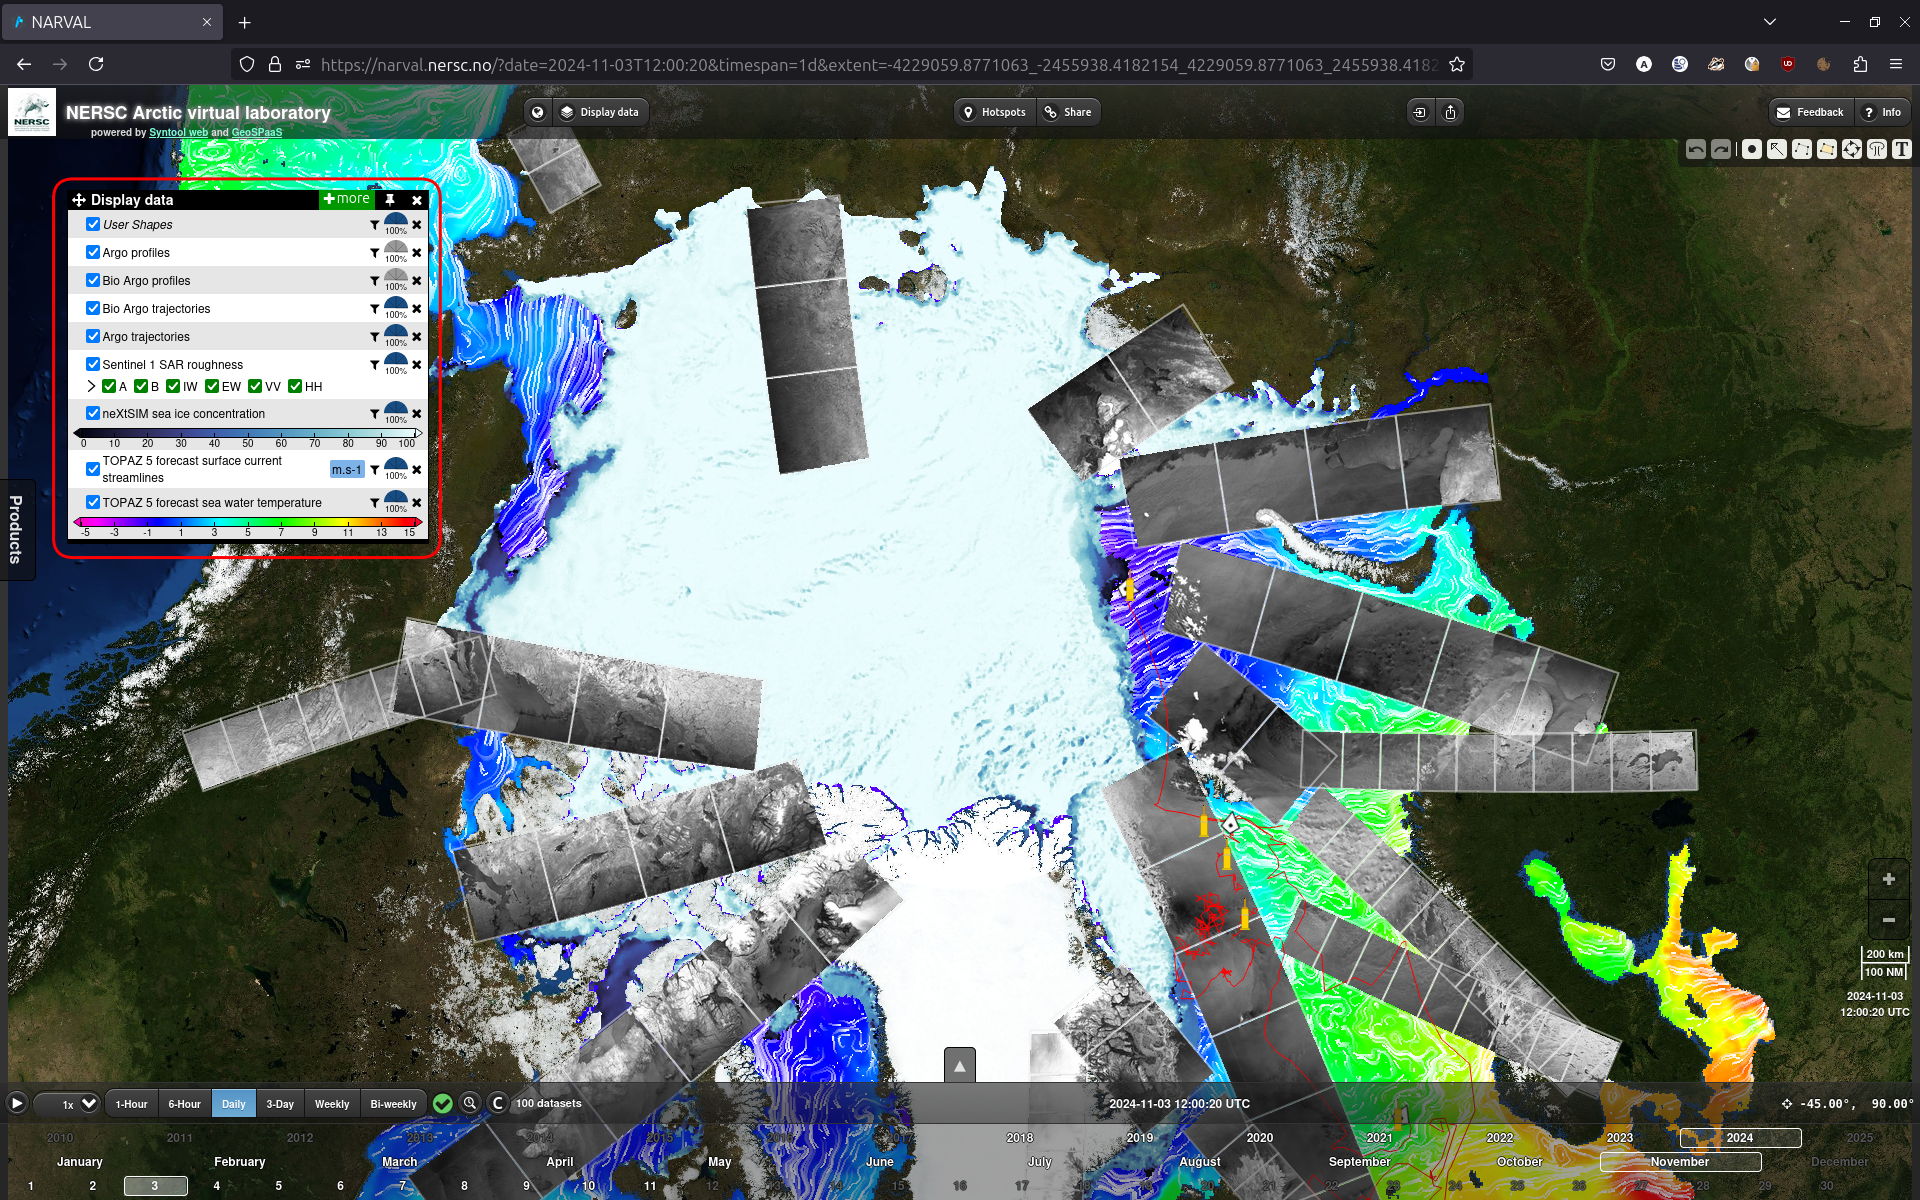
Task: Toggle the neXtSIM sea ice concentration layer
Action: click(91, 412)
